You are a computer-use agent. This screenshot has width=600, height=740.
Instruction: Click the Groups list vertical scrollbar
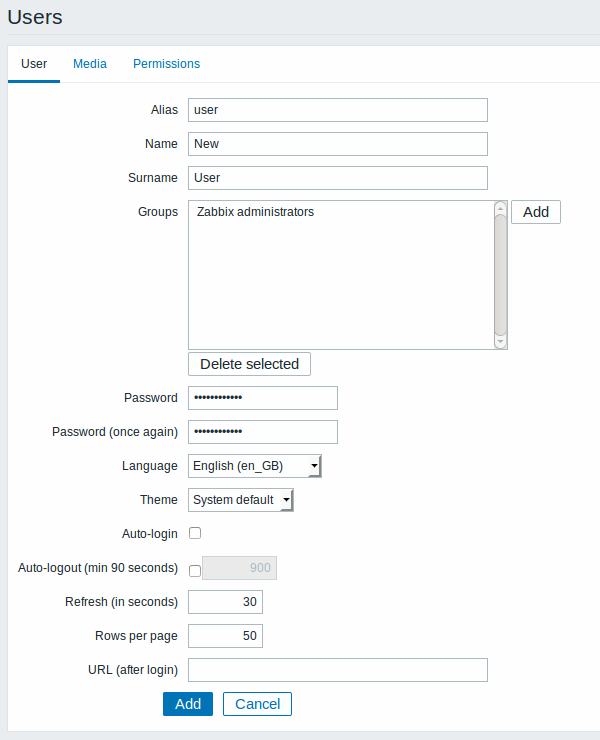(500, 275)
